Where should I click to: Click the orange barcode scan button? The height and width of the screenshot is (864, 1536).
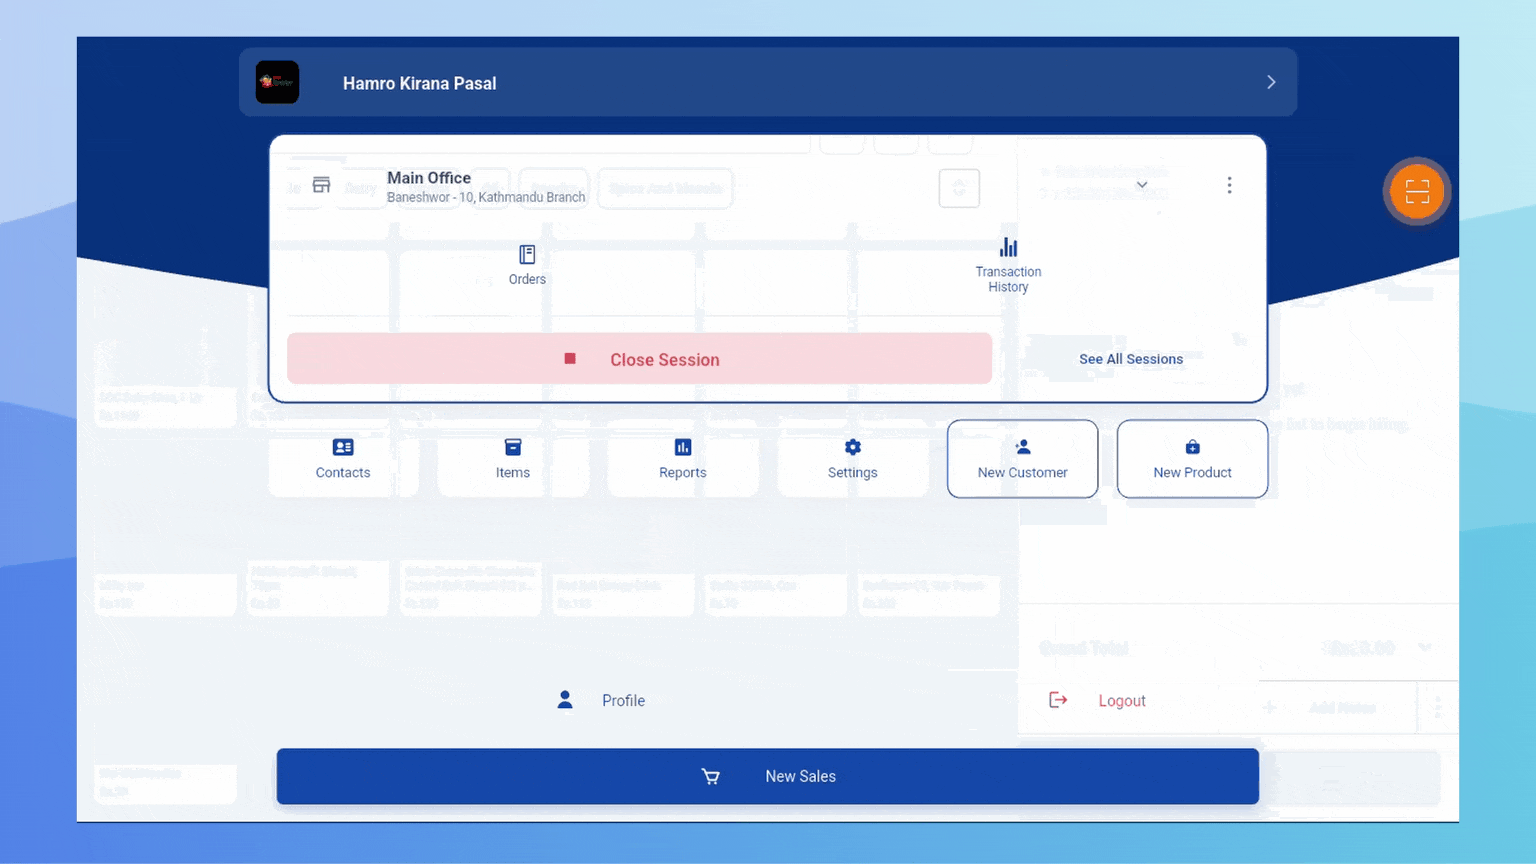pos(1417,191)
